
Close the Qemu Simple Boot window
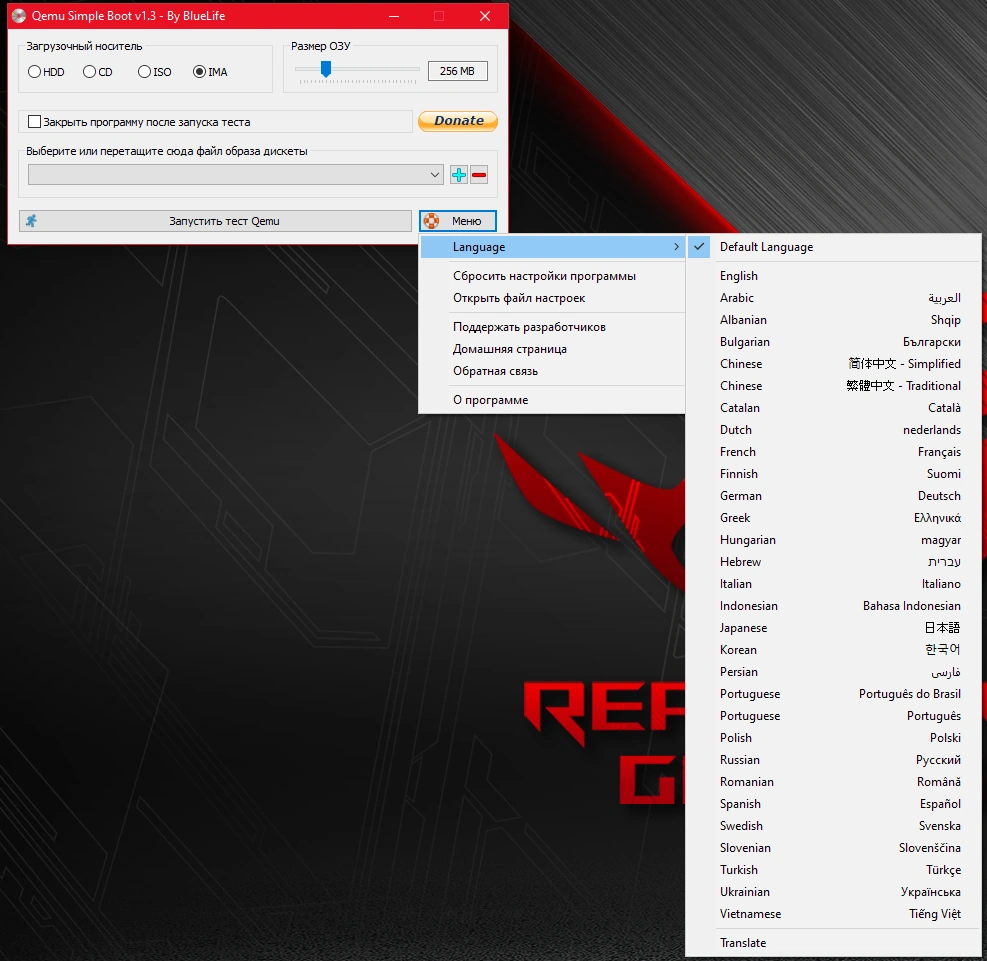[x=485, y=16]
